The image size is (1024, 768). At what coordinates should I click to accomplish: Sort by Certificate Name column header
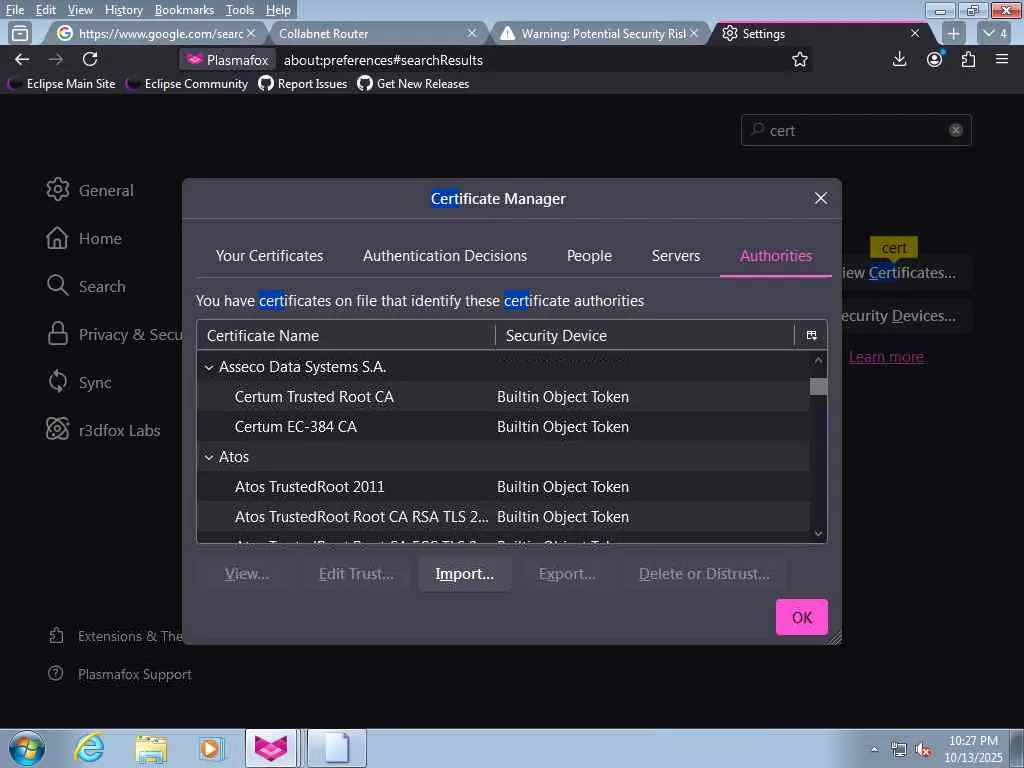345,335
